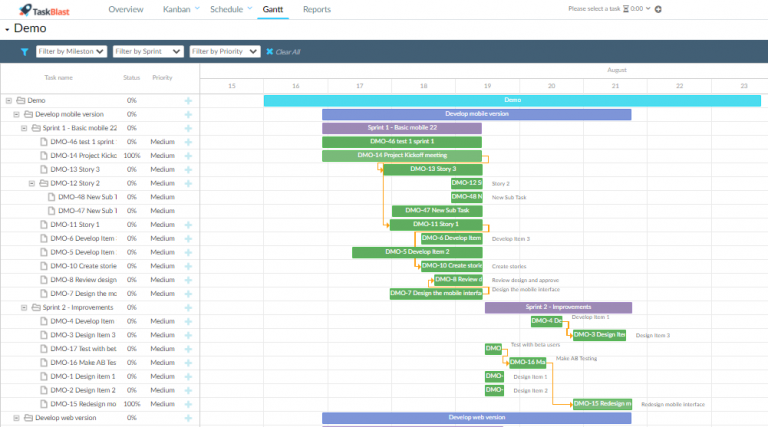Click Clear All filters link
Viewport: 768px width, 427px height.
click(x=288, y=52)
